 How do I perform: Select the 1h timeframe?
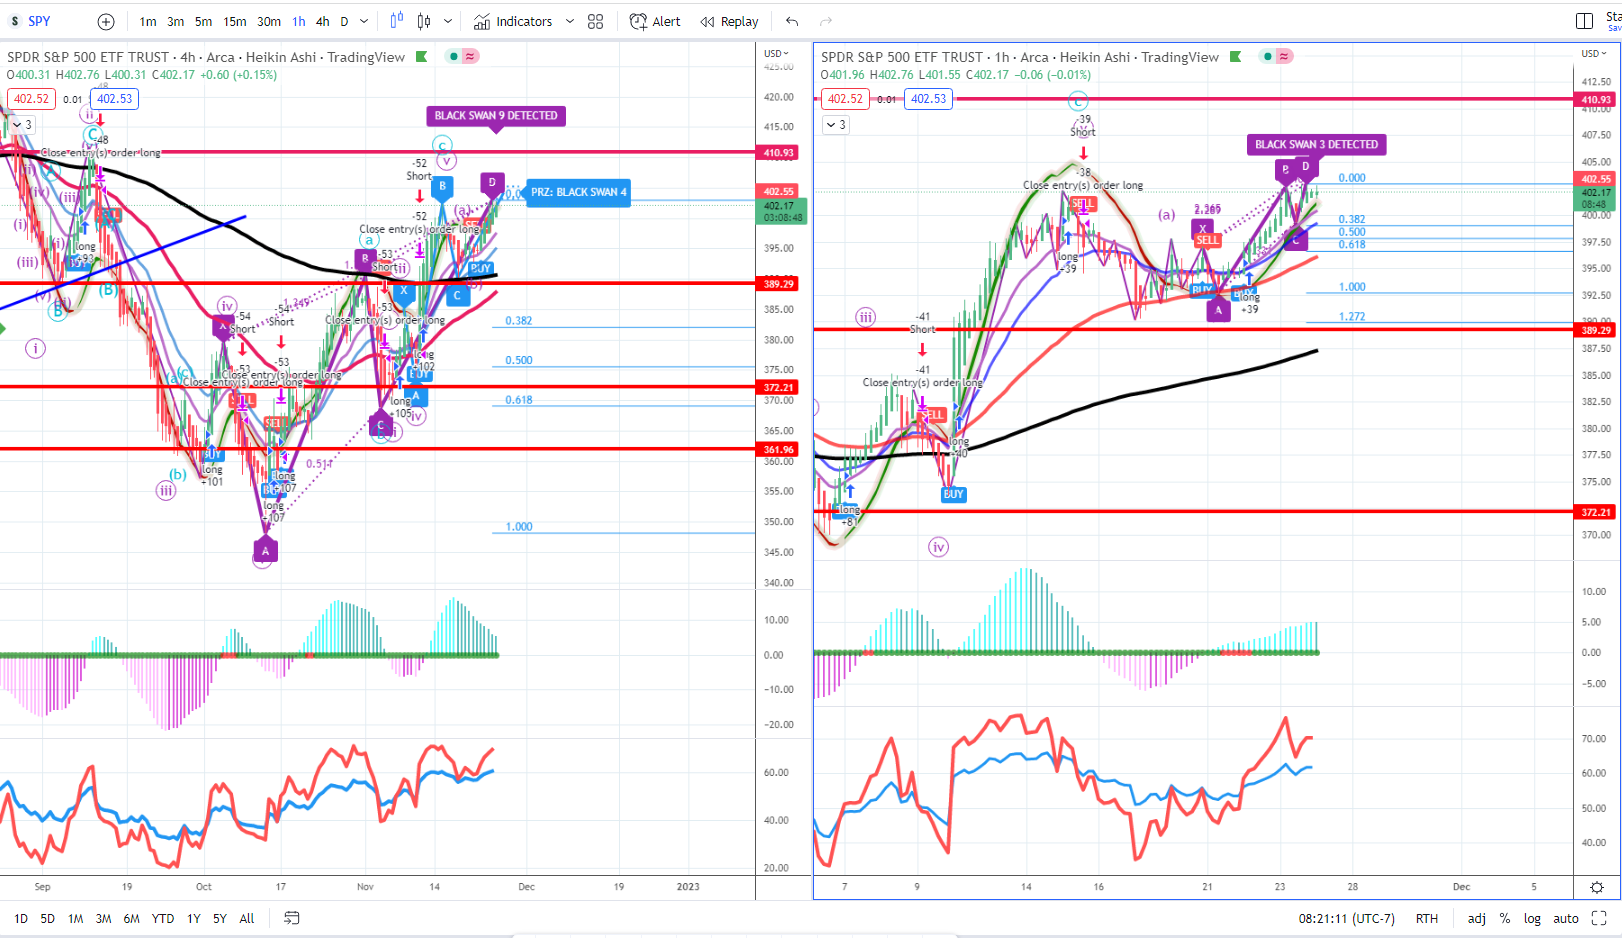299,21
